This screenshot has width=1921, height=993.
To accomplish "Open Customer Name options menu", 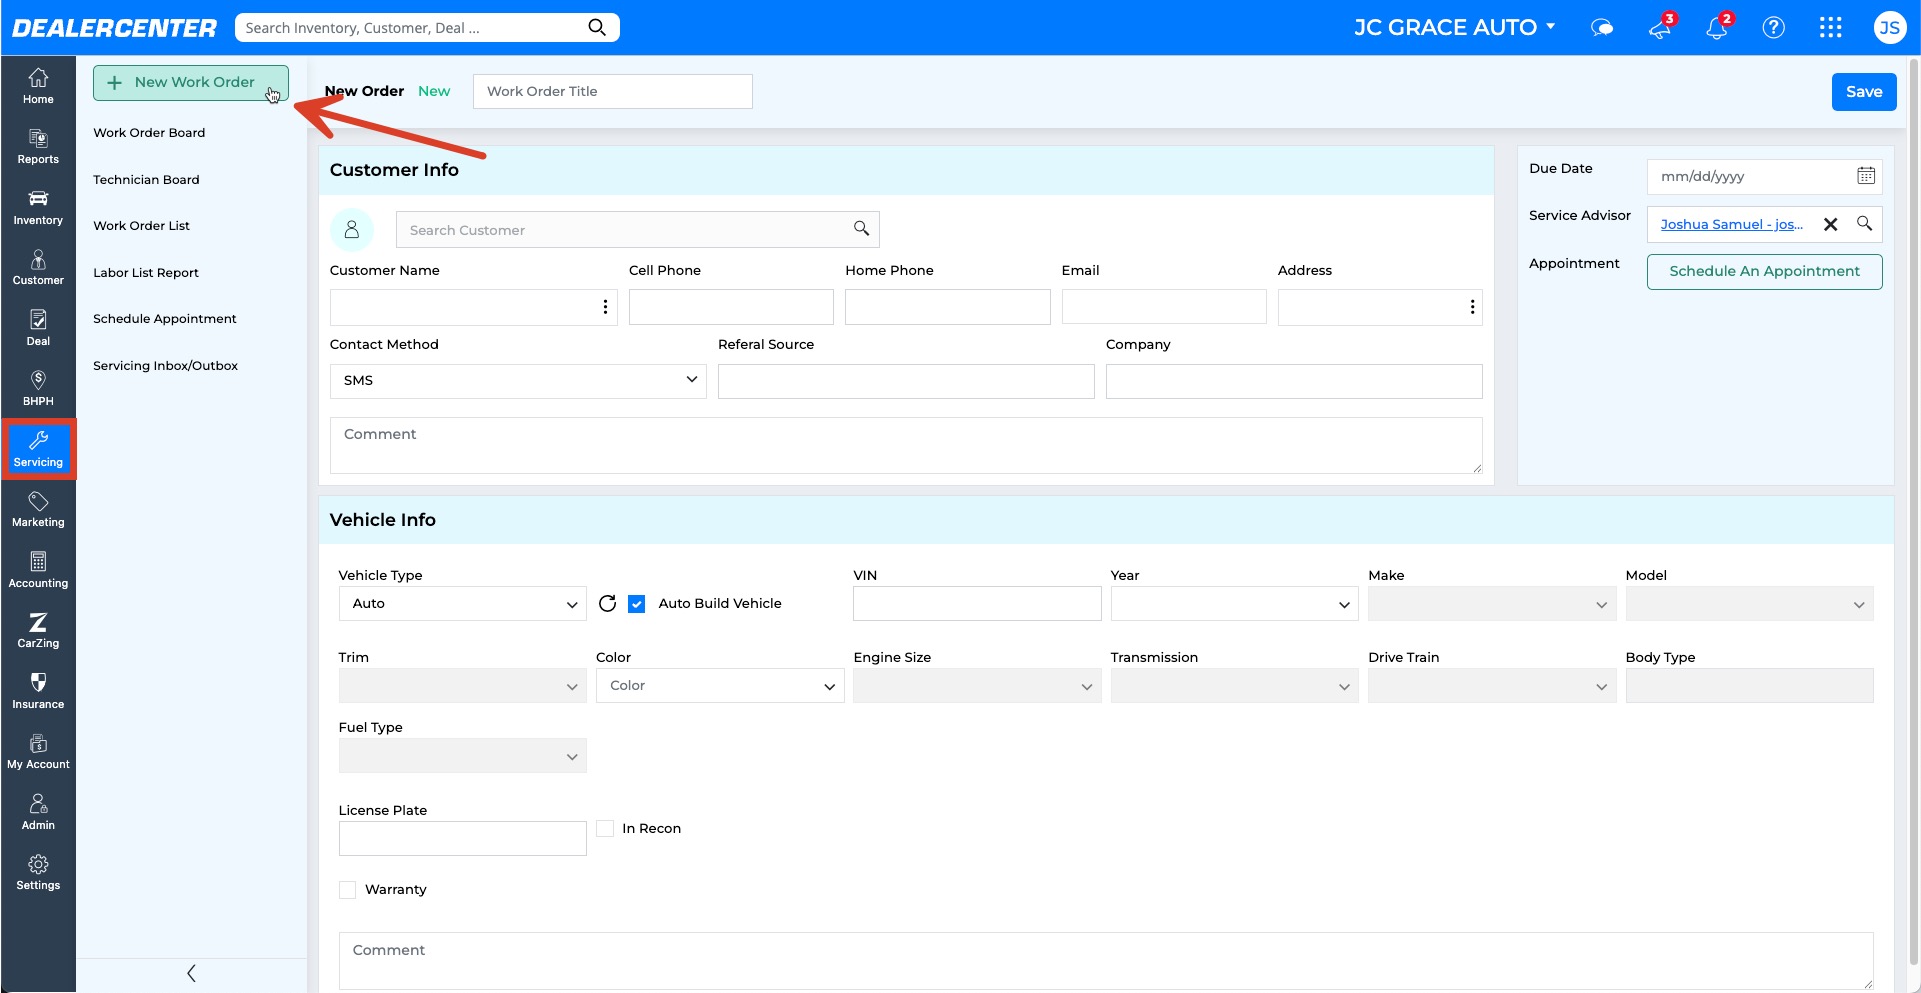I will 605,307.
